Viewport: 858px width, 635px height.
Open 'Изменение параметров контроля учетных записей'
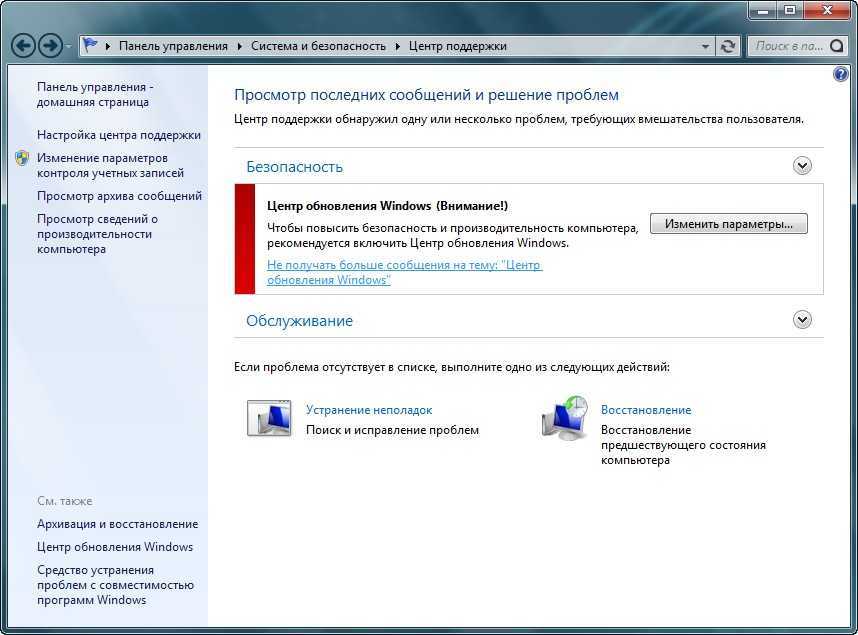tap(111, 165)
